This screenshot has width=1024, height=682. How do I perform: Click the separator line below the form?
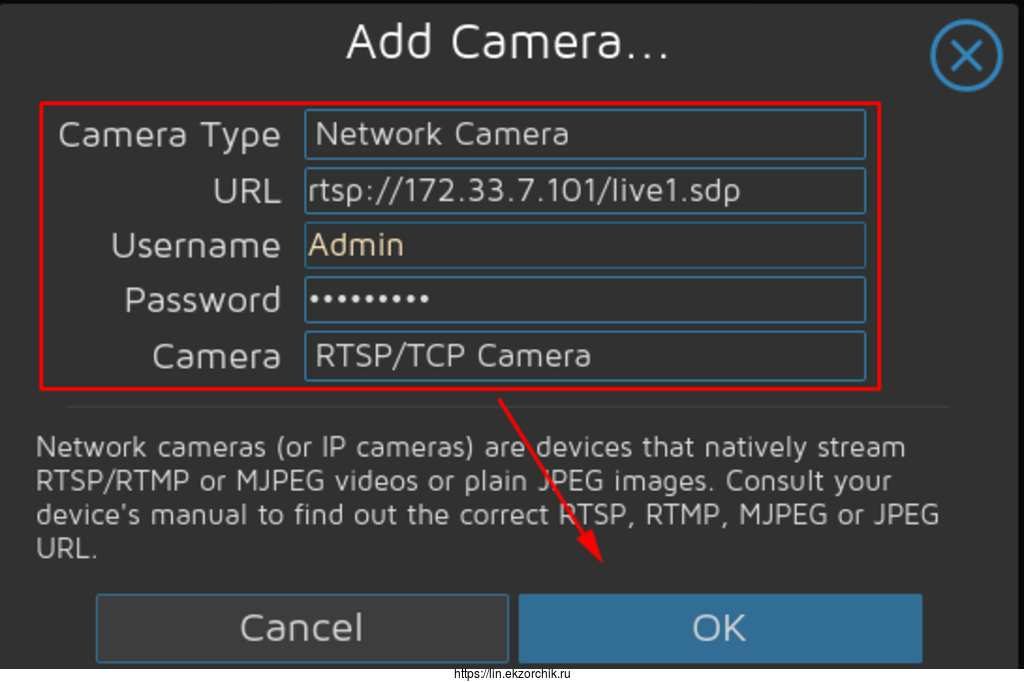point(507,407)
